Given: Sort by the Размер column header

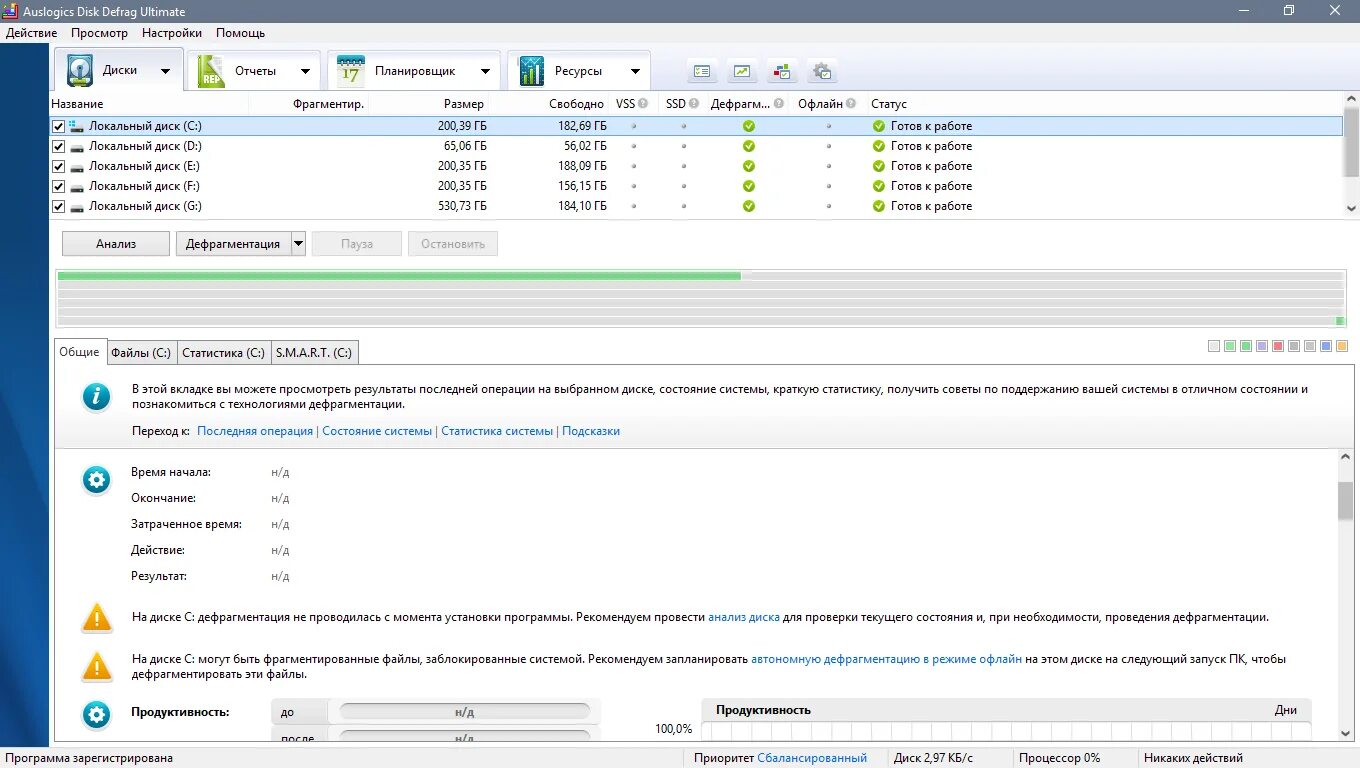Looking at the screenshot, I should 464,104.
